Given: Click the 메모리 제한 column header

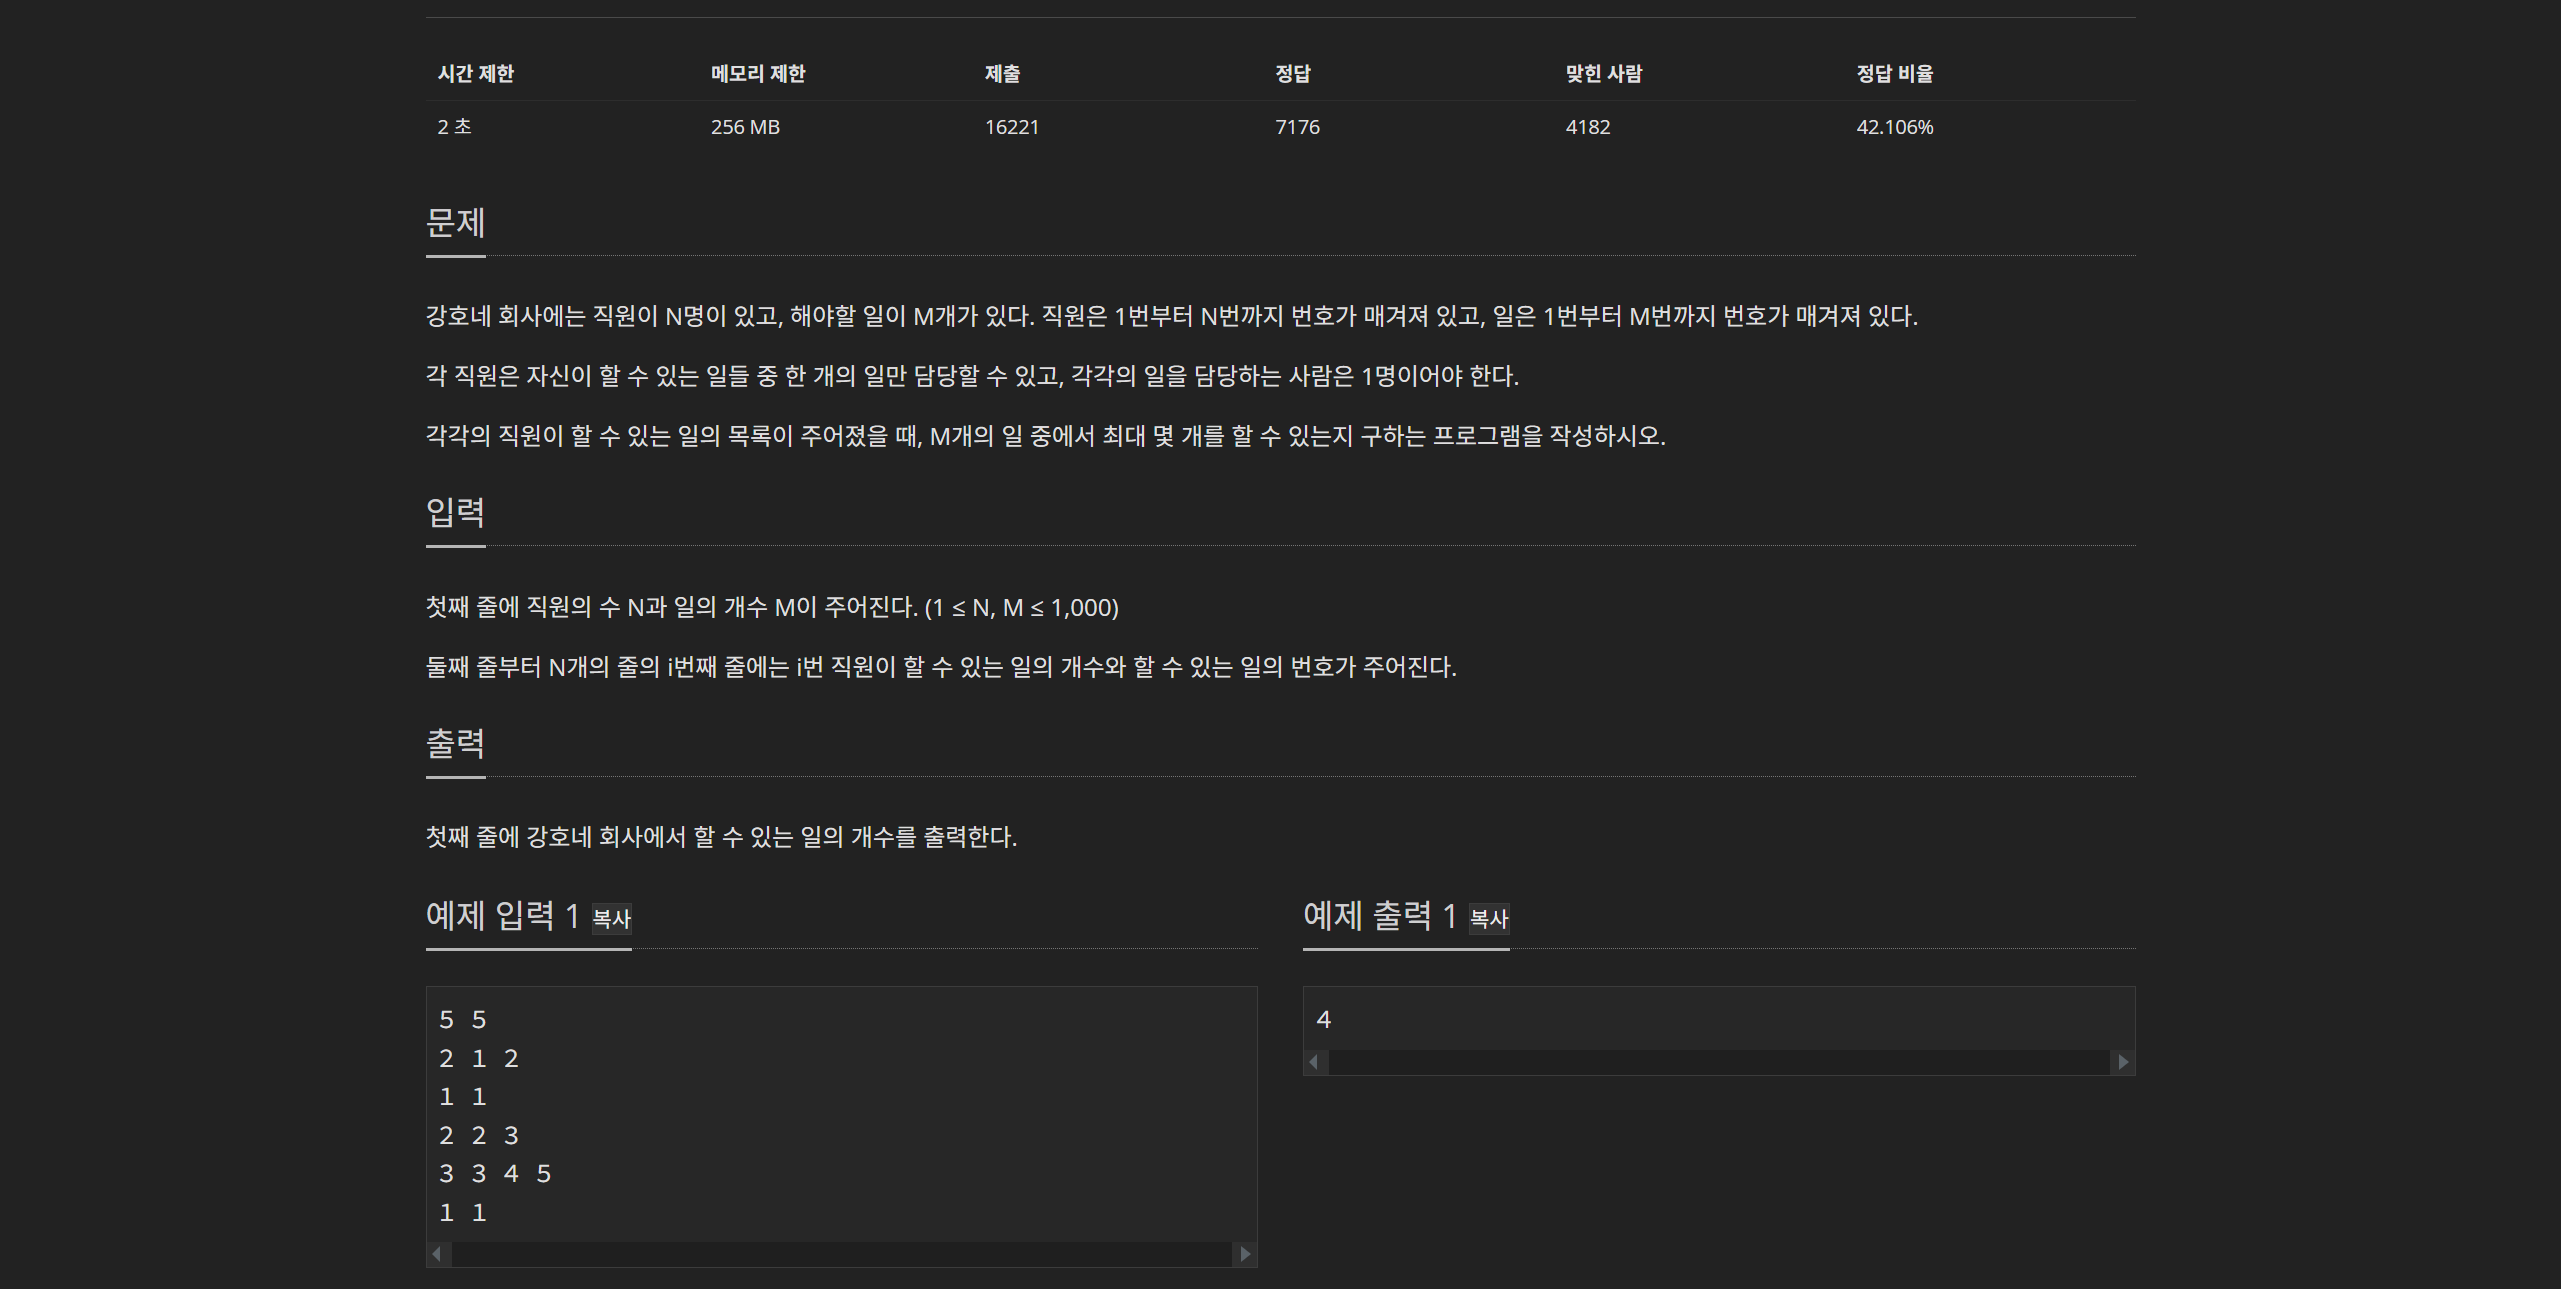Looking at the screenshot, I should coord(757,73).
